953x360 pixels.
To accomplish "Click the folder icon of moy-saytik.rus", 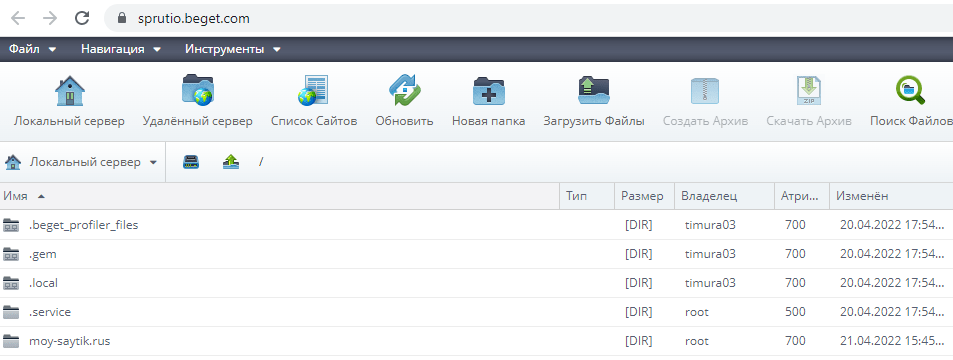I will point(11,341).
